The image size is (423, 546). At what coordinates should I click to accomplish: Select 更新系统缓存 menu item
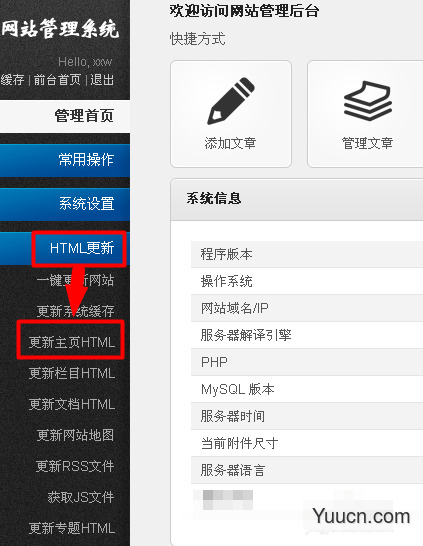(75, 311)
